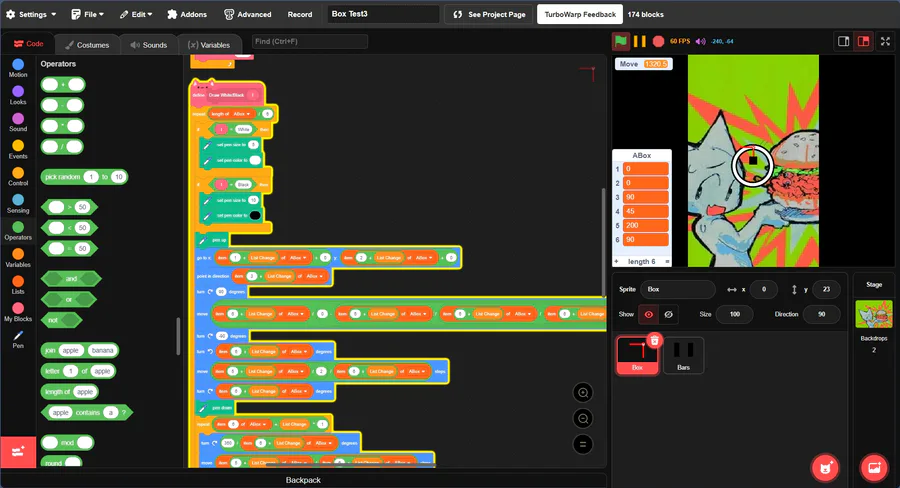Click ABox list item 4 value 45
Image resolution: width=900 pixels, height=488 pixels.
645,211
